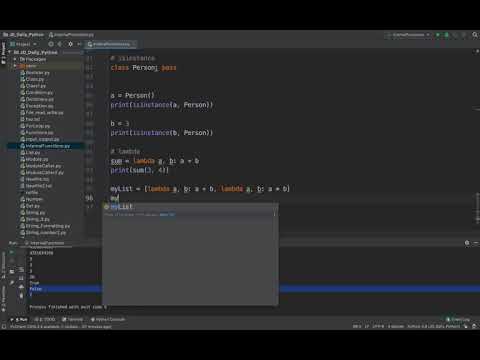Open Condition.py in the project tree
This screenshot has height=360, width=480.
pyautogui.click(x=36, y=92)
